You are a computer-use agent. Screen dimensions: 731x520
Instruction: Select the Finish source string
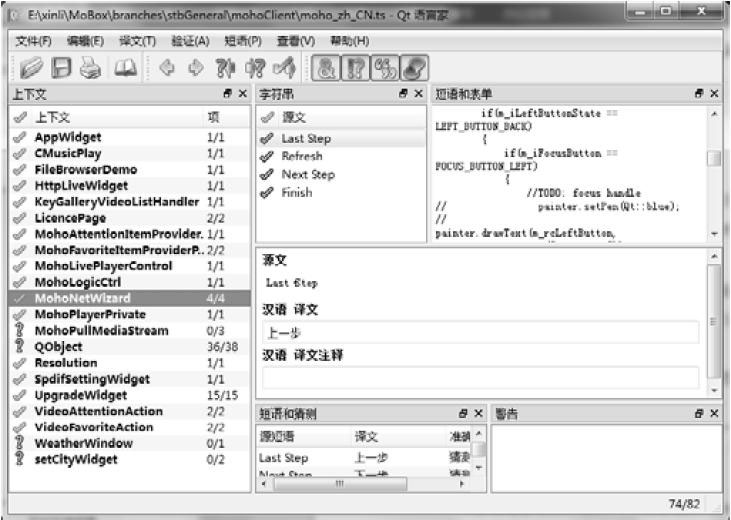(x=341, y=192)
